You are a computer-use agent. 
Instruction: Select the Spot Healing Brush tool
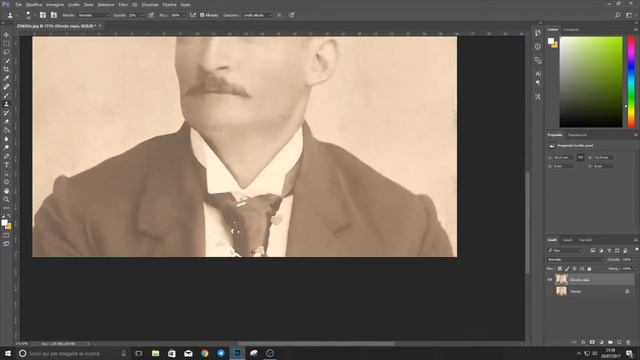coord(6,87)
